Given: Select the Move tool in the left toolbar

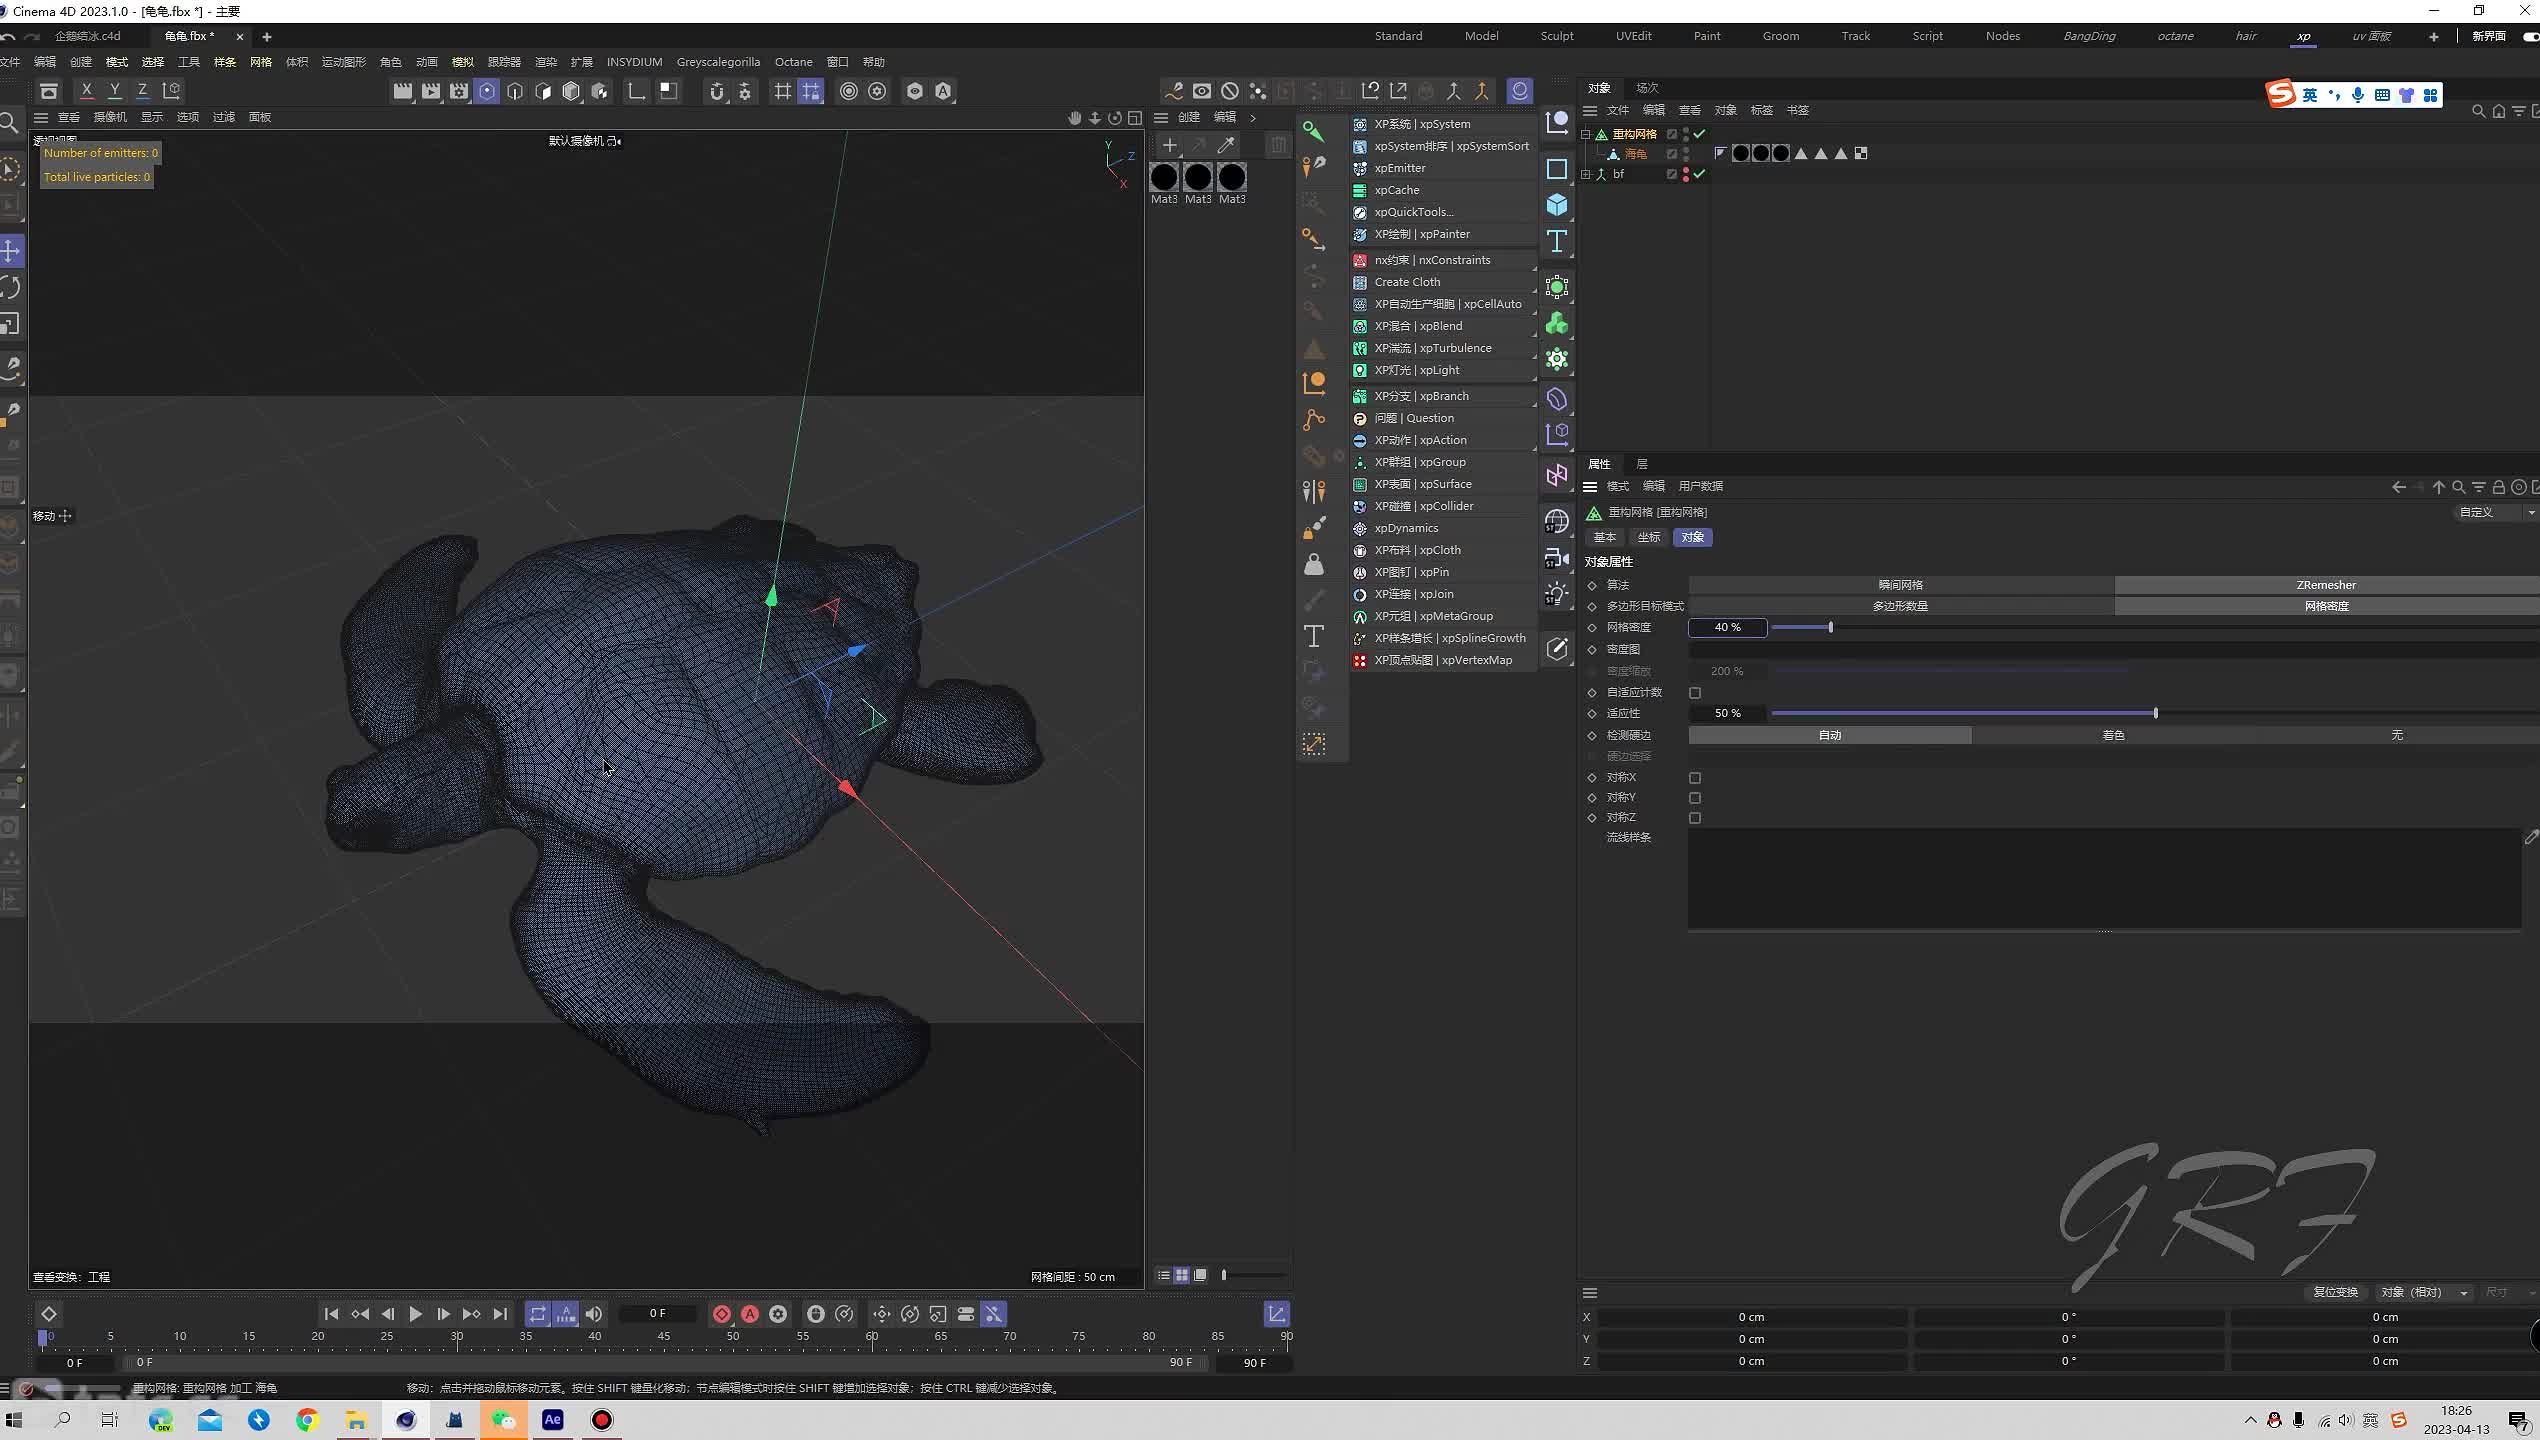Looking at the screenshot, I should tap(11, 251).
